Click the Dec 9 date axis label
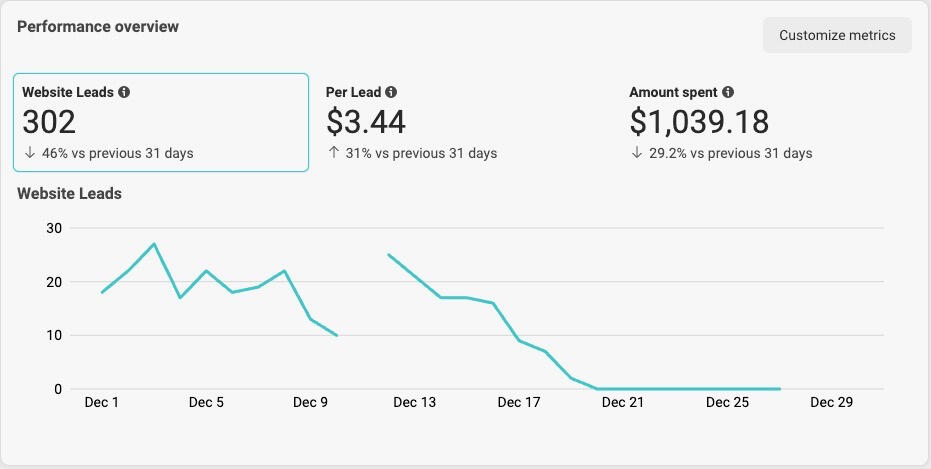The height and width of the screenshot is (469, 931). point(310,403)
